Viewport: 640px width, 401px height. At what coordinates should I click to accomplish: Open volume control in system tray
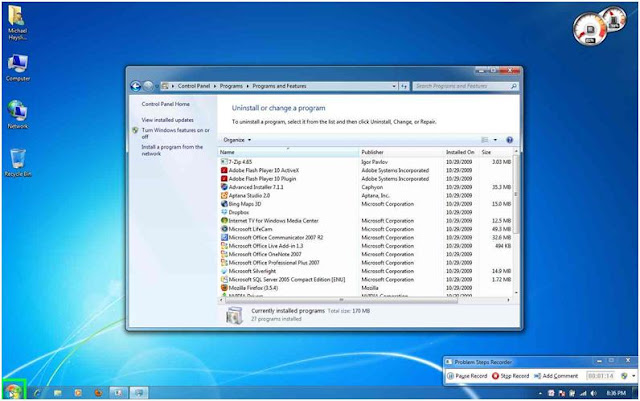tap(593, 393)
